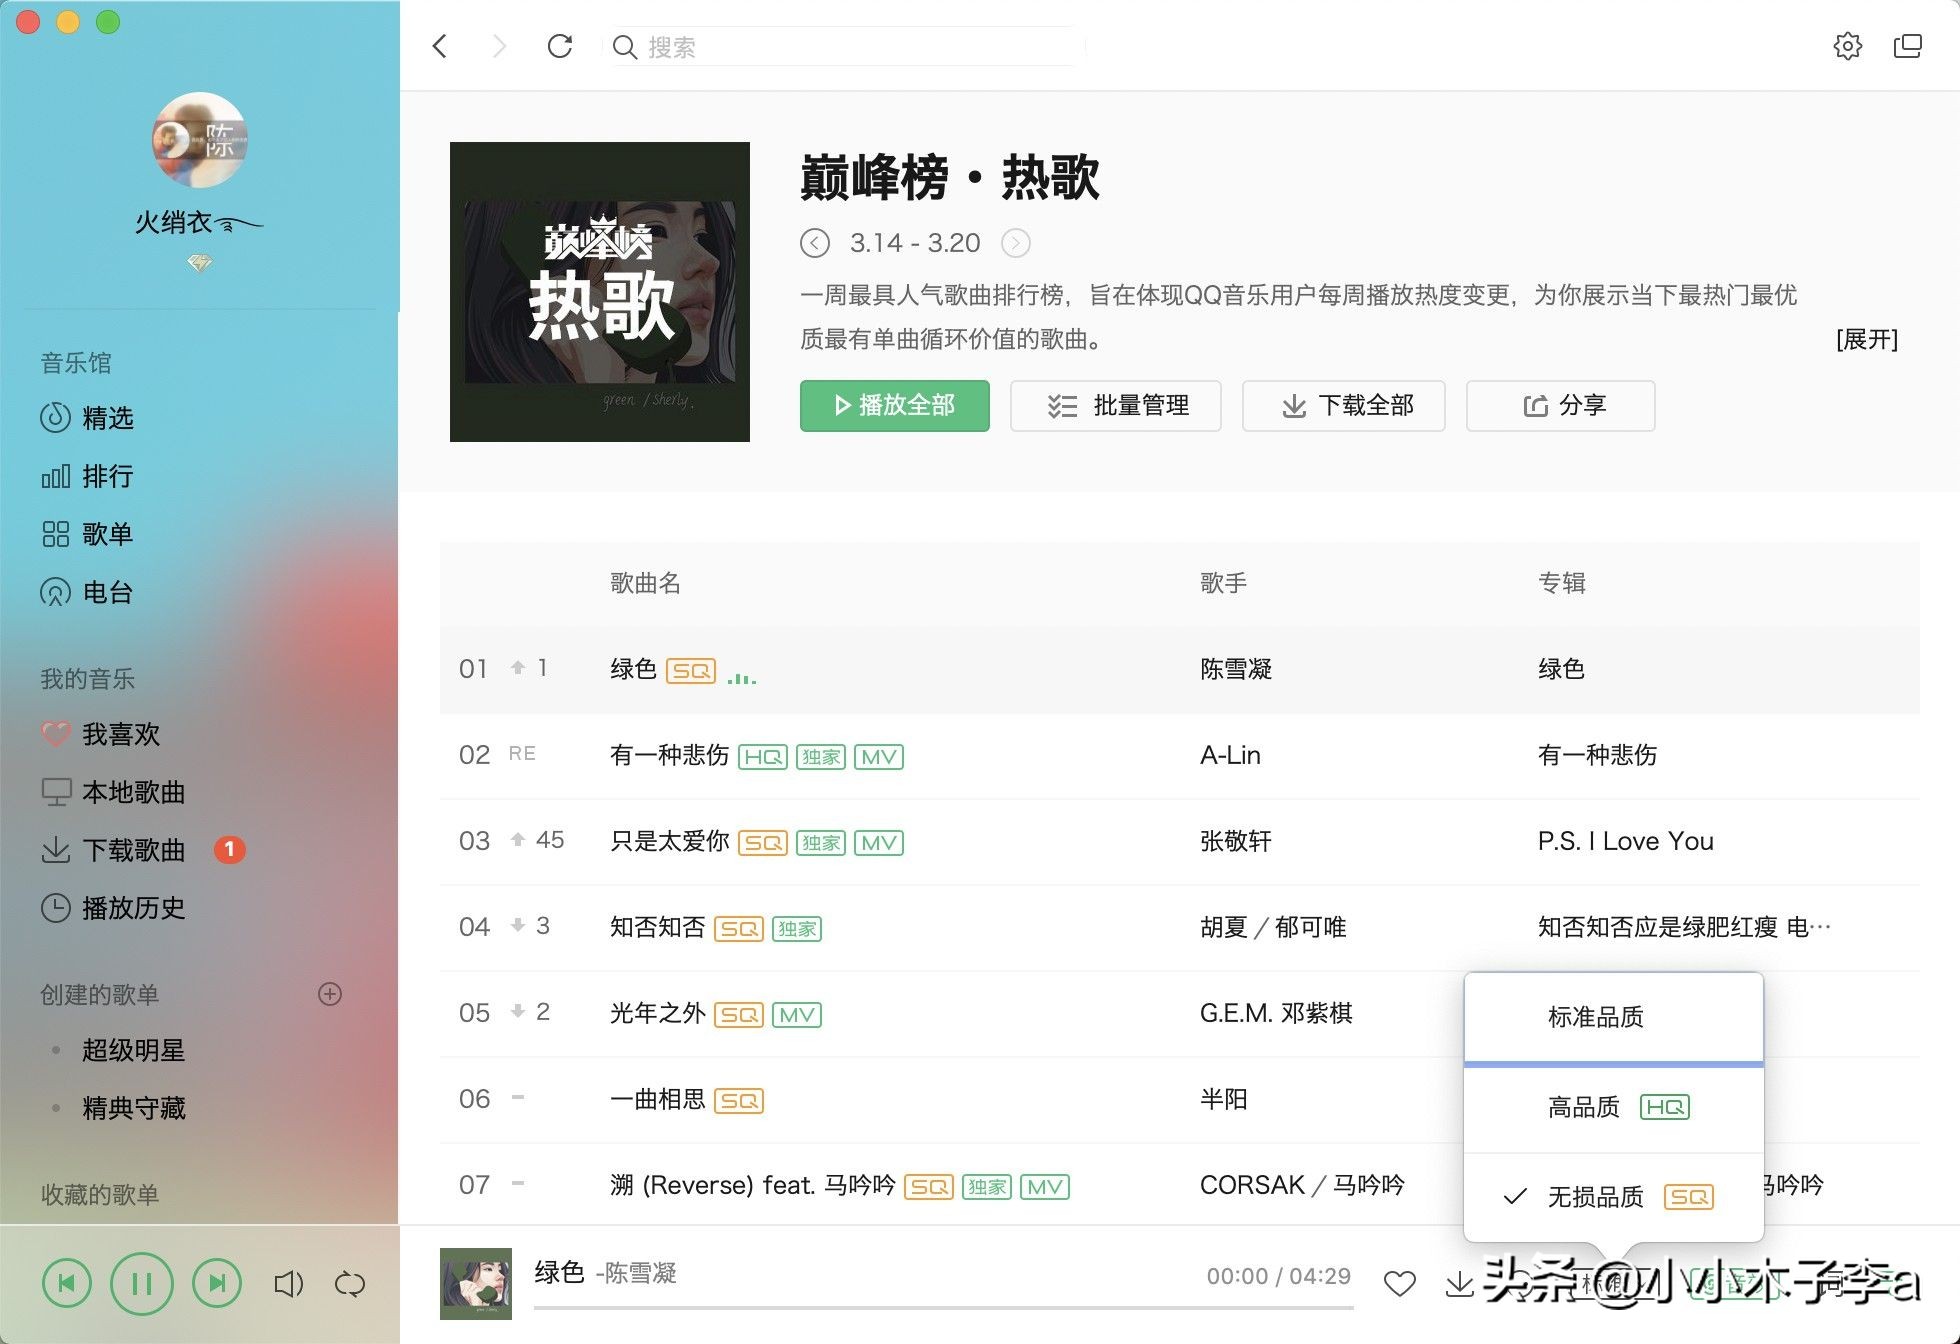Open QQ Music settings gear
The height and width of the screenshot is (1344, 1960).
pos(1849,45)
